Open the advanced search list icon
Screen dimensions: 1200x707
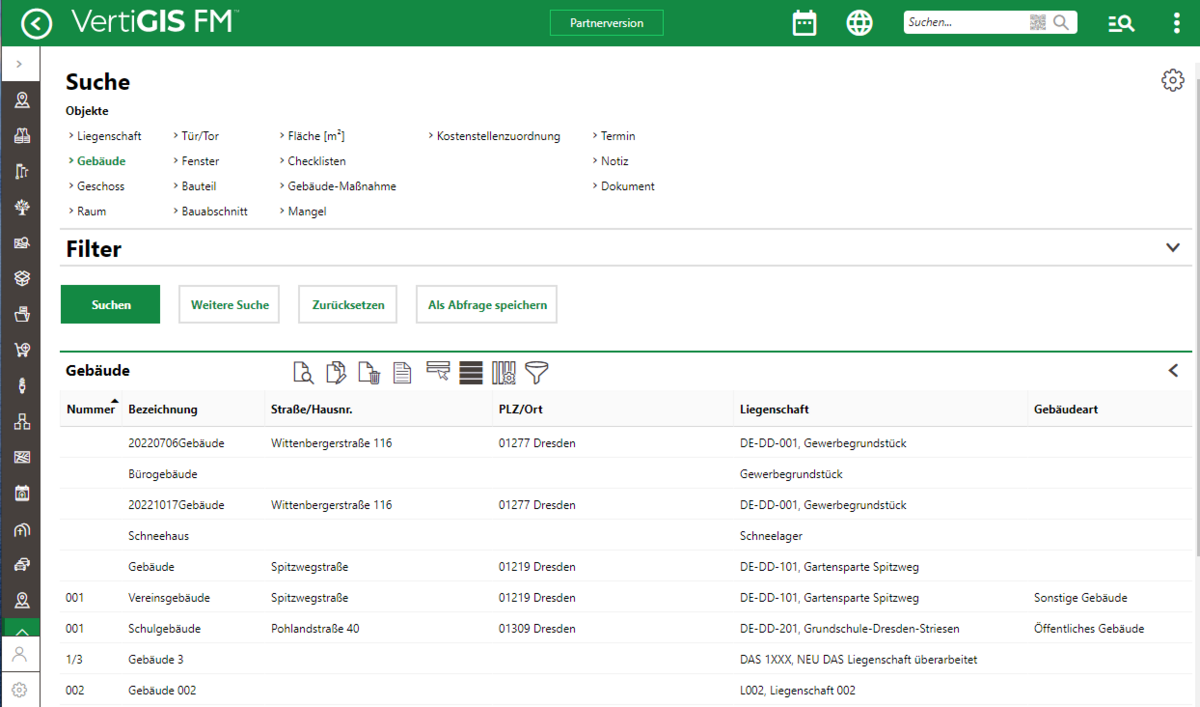tap(1121, 23)
